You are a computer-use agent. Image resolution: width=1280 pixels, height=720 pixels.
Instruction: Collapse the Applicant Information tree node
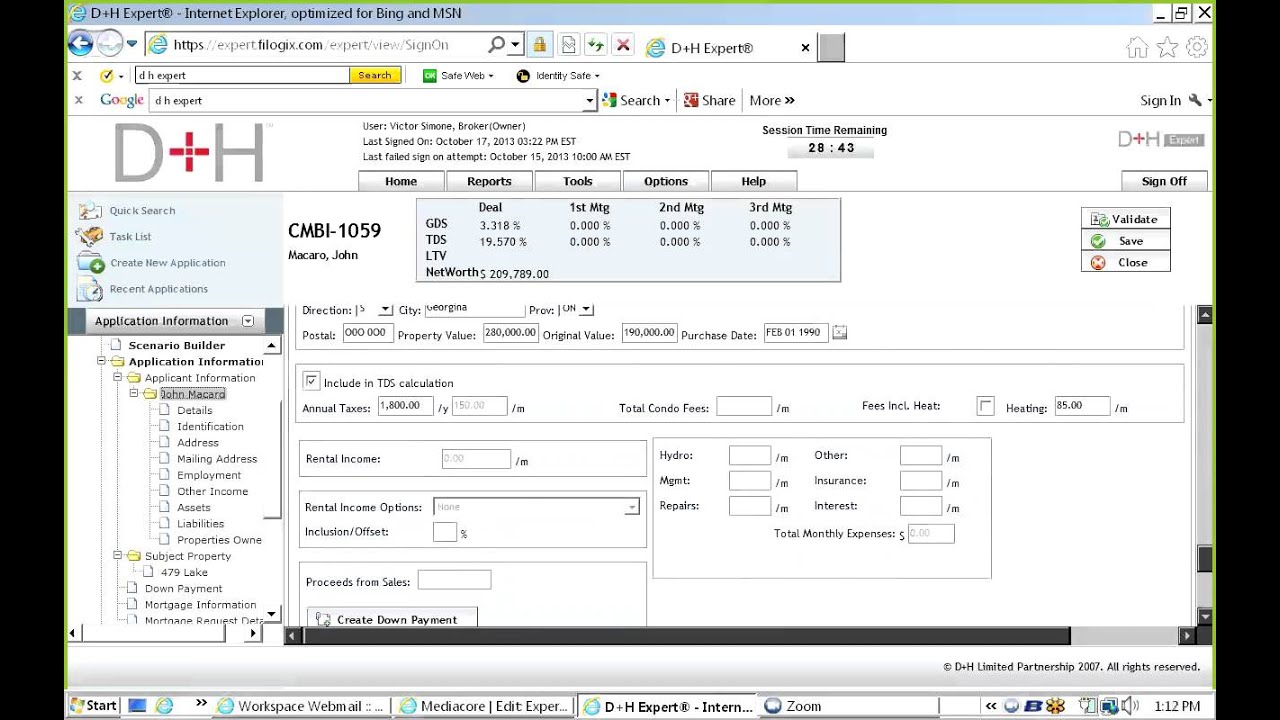point(118,378)
